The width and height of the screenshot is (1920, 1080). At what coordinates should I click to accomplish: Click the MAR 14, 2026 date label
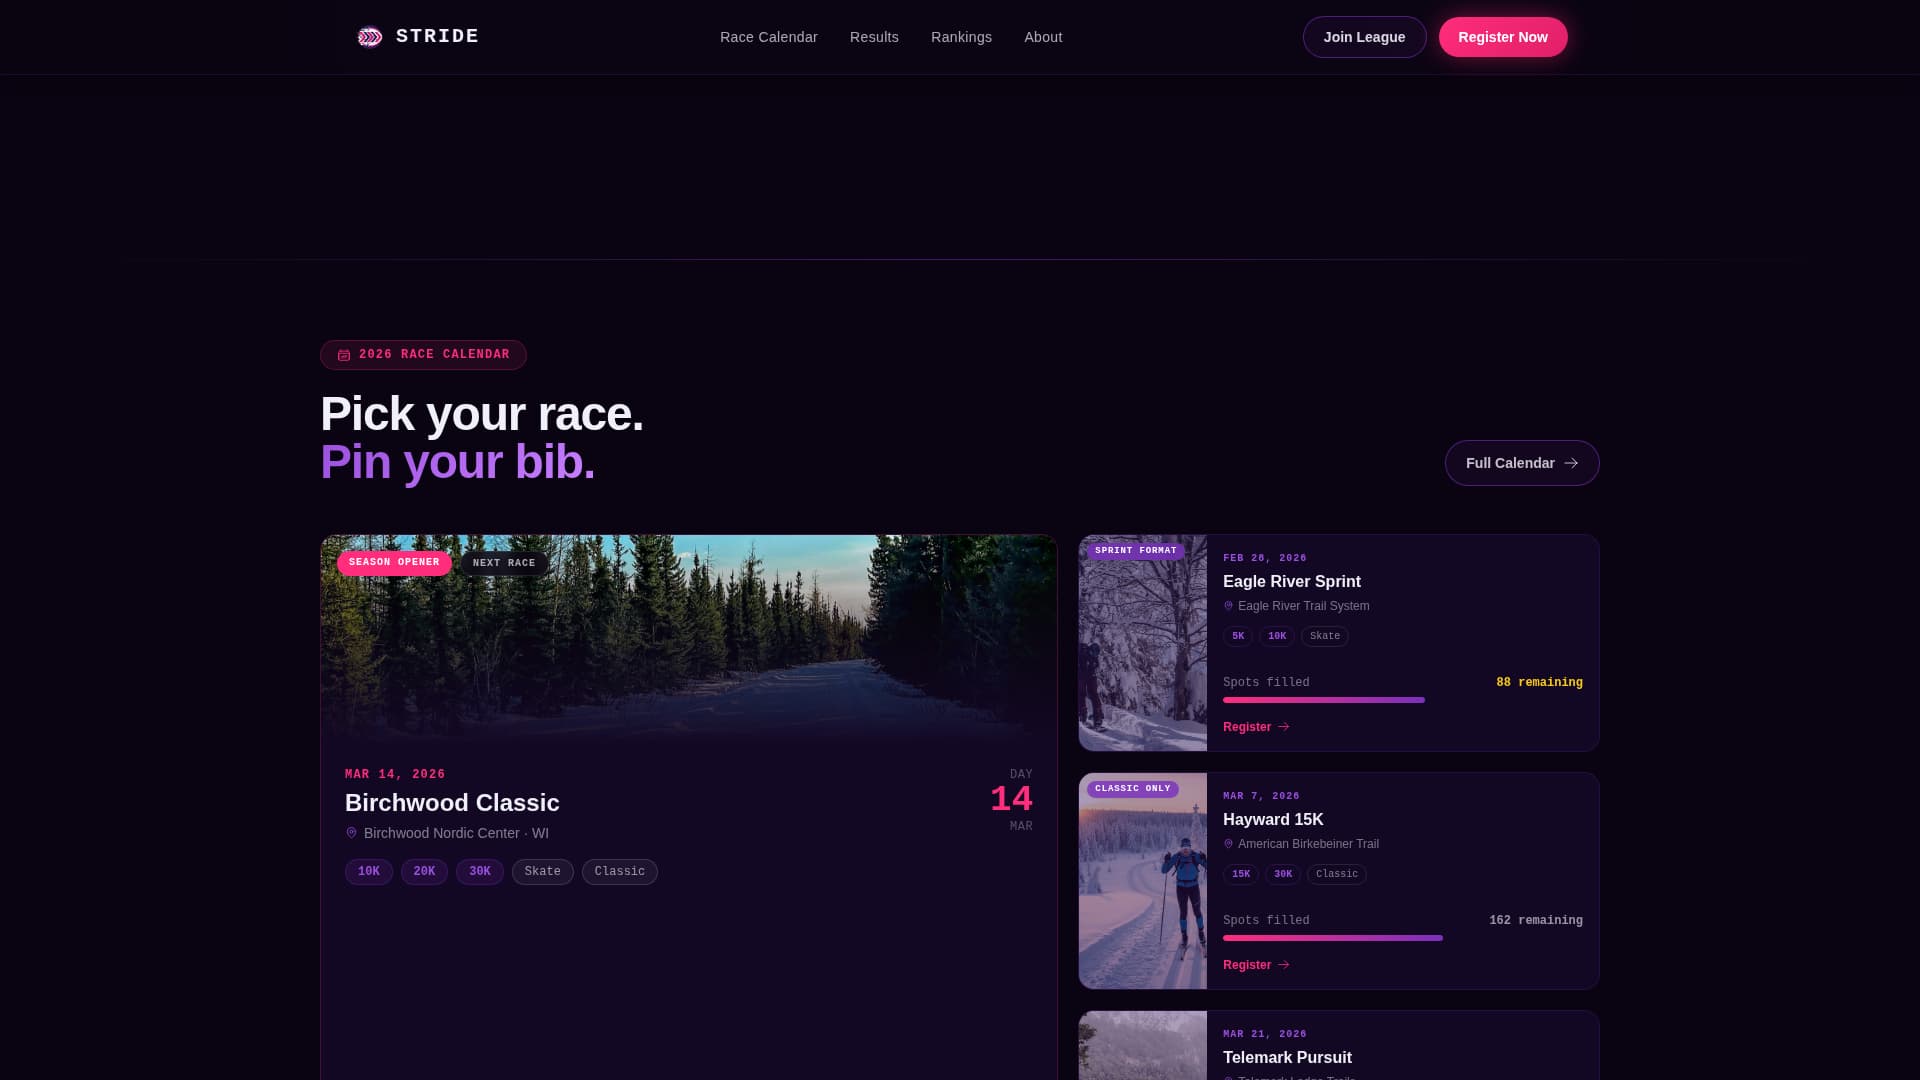coord(395,774)
